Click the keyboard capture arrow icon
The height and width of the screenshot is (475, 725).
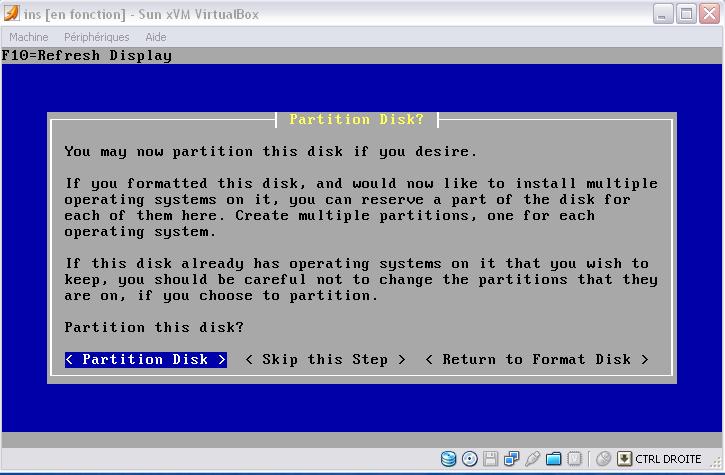625,460
